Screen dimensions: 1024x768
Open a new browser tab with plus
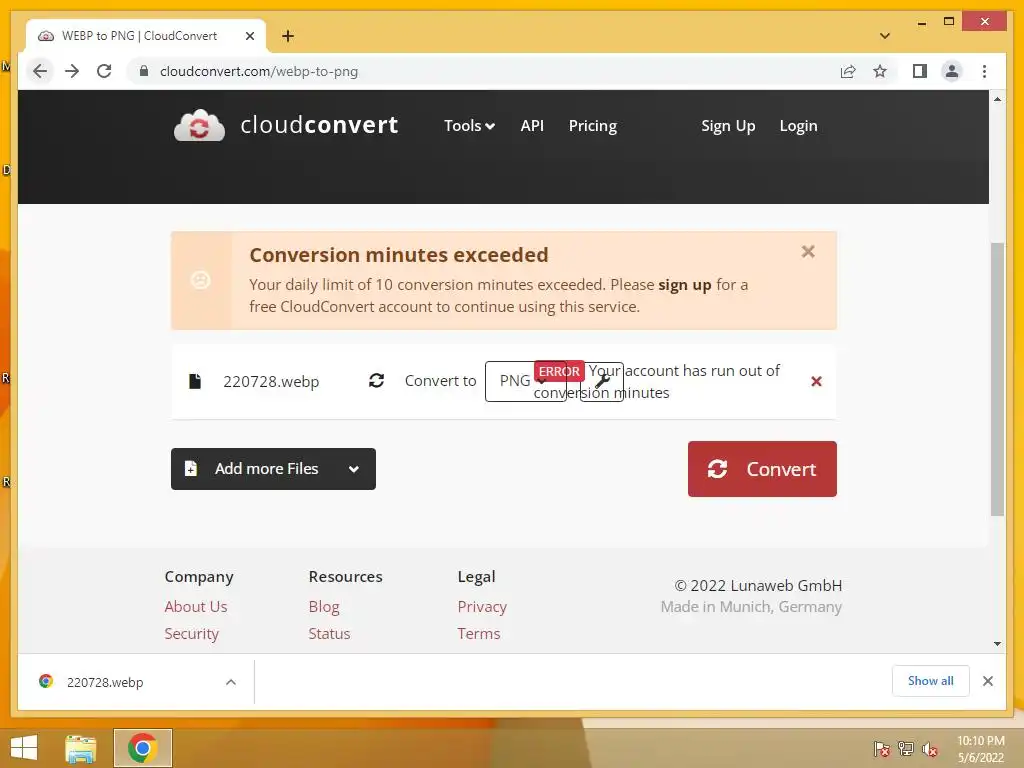point(287,36)
